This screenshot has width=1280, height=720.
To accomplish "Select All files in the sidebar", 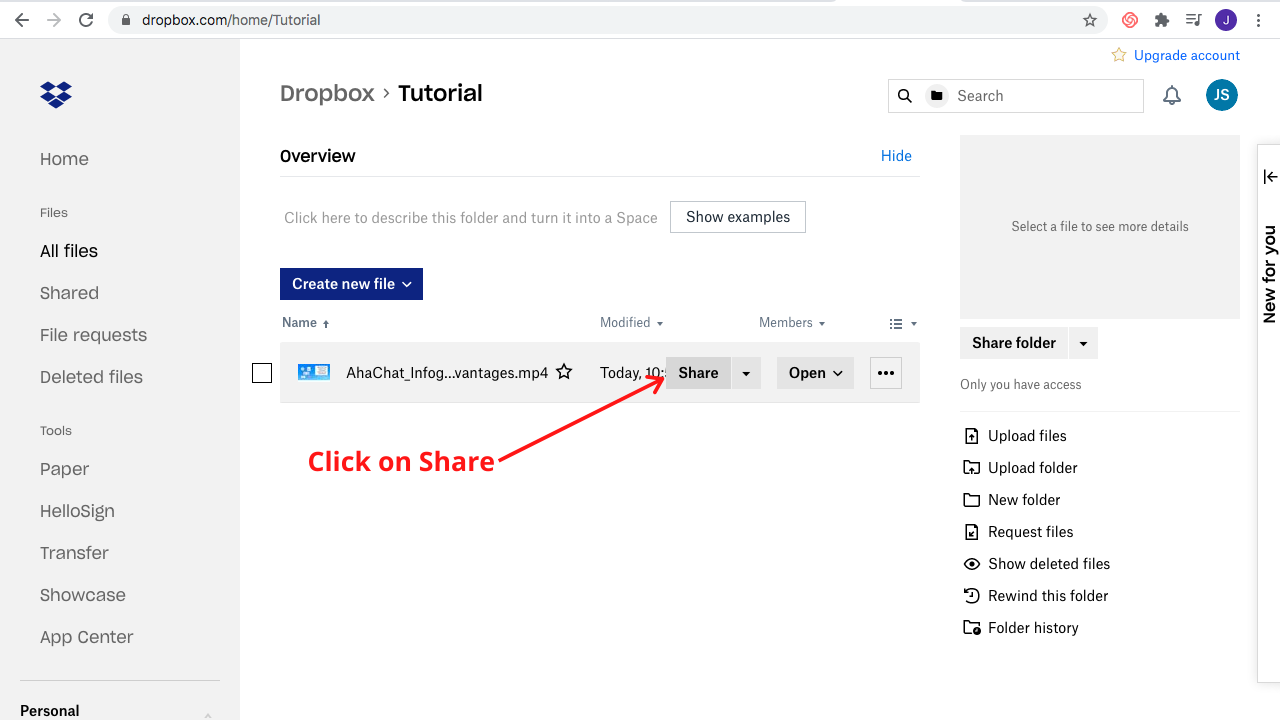I will pyautogui.click(x=69, y=251).
